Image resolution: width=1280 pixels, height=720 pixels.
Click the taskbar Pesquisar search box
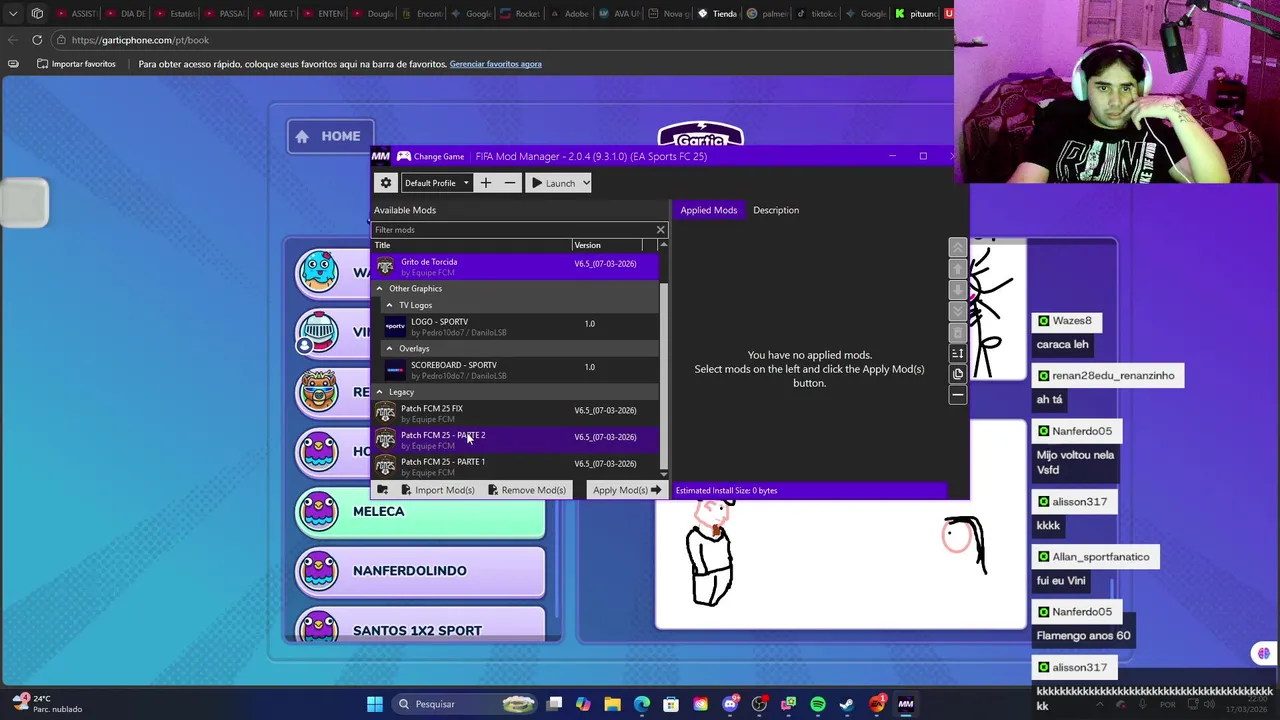click(467, 704)
